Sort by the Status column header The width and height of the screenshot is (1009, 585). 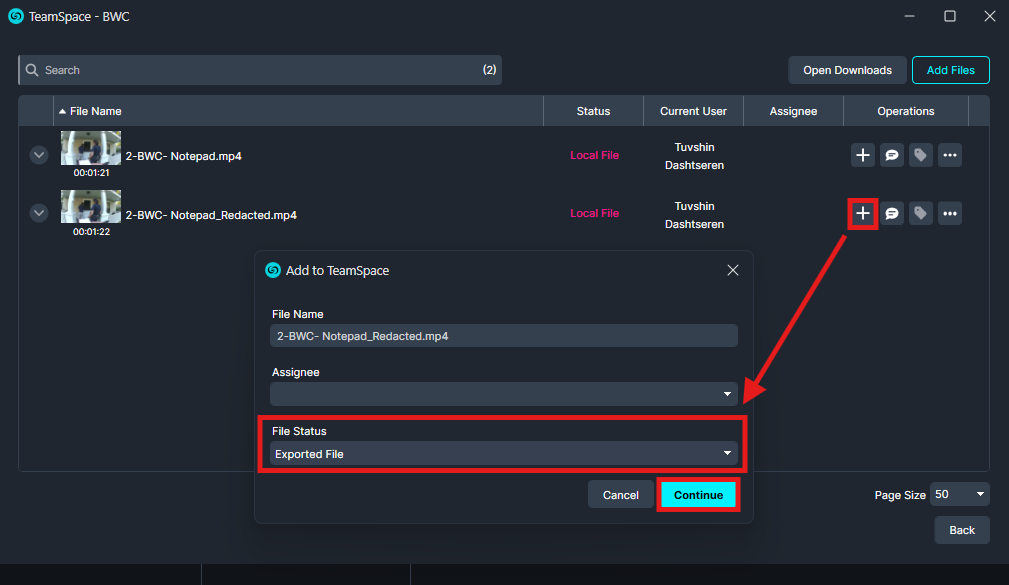[593, 111]
